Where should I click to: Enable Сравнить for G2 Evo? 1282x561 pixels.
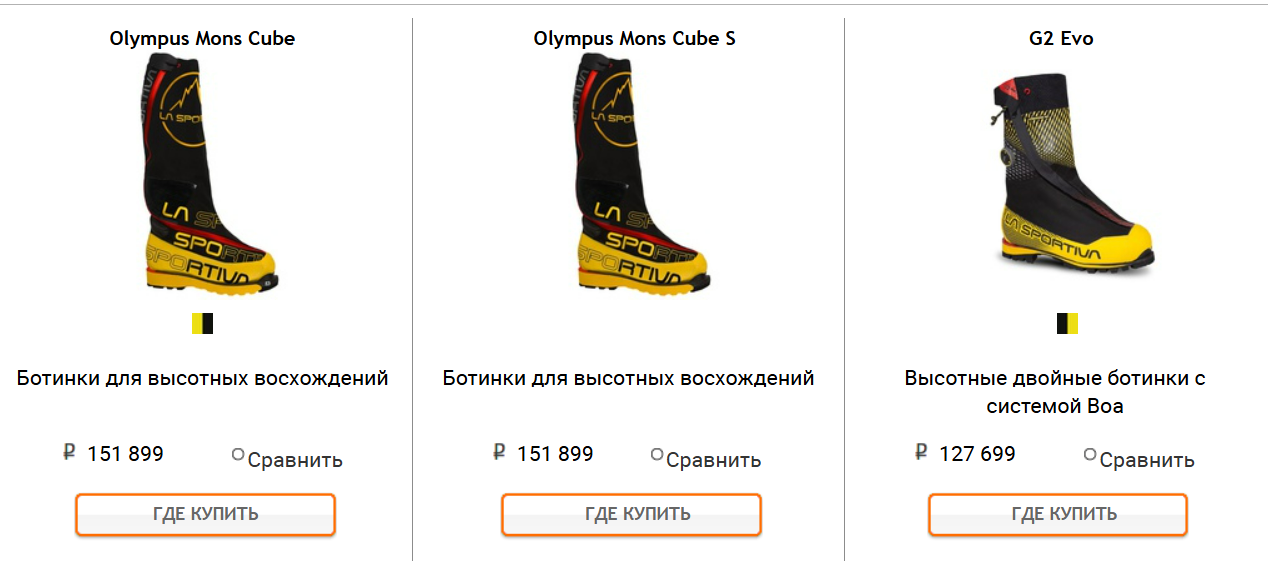(1090, 455)
